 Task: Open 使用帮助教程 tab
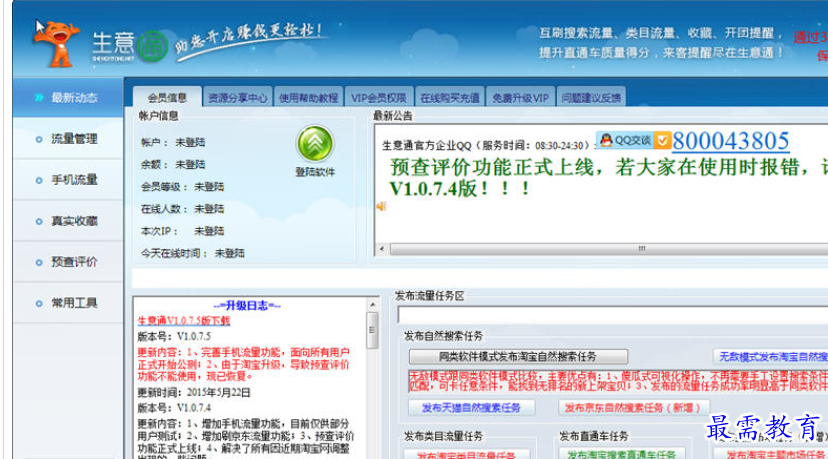[x=308, y=98]
